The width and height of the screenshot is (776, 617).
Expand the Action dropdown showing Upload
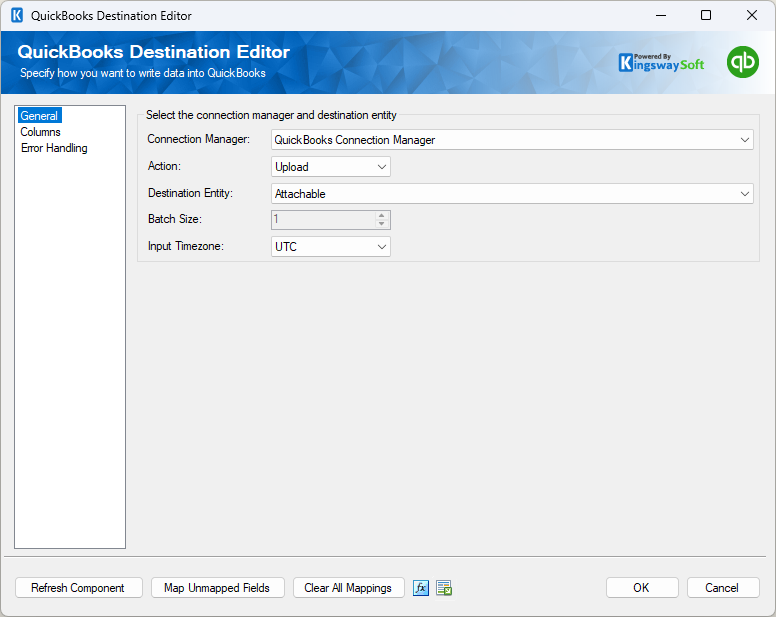[331, 167]
